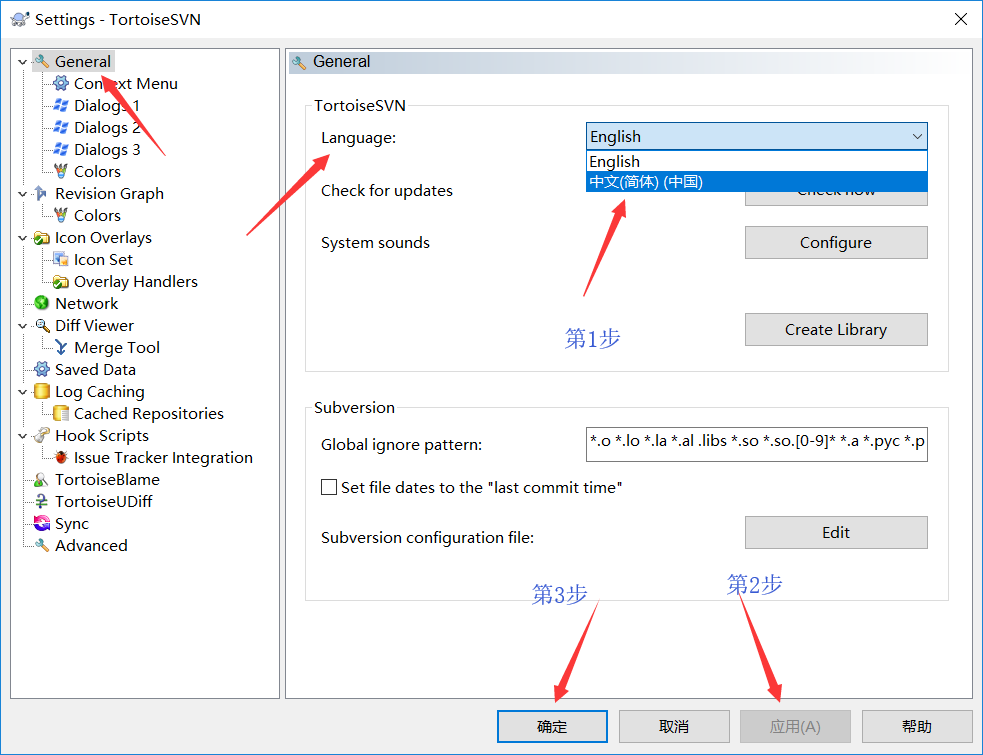Click the Sync icon
Image resolution: width=983 pixels, height=755 pixels.
click(x=41, y=524)
